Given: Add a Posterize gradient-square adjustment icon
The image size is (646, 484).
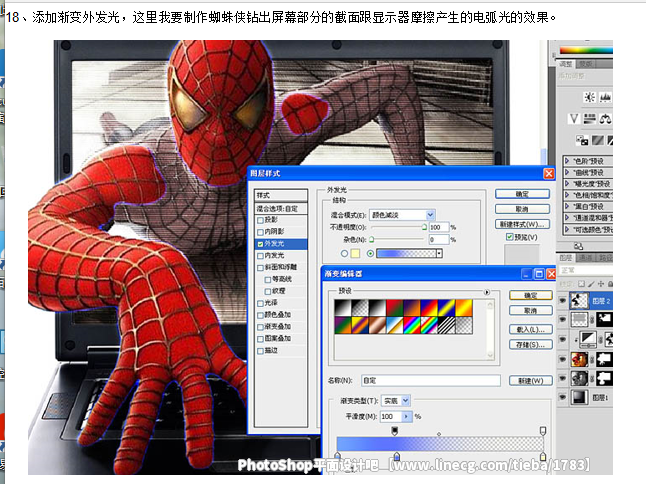Looking at the screenshot, I should point(597,140).
